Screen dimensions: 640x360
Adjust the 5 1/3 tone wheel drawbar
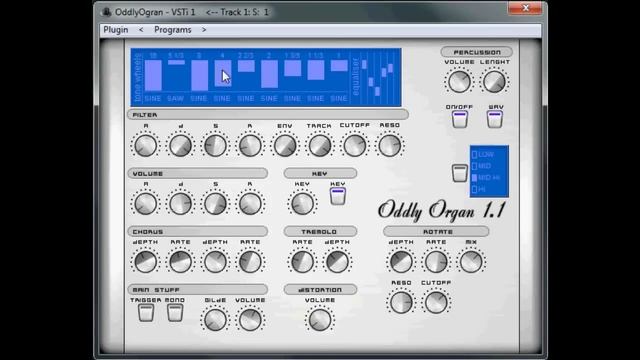pyautogui.click(x=176, y=62)
